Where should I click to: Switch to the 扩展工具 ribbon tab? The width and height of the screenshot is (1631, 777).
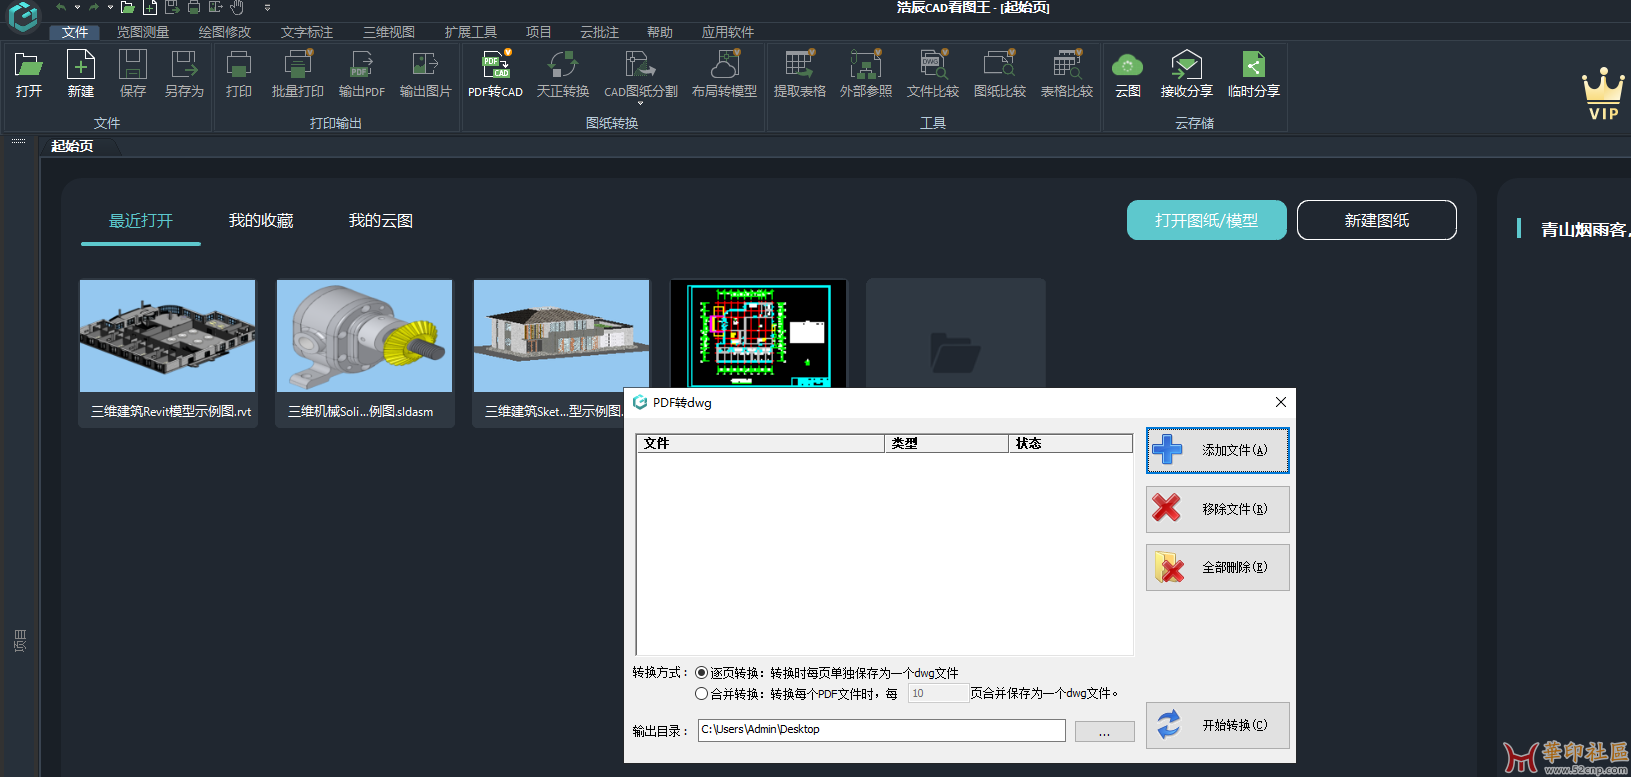coord(471,32)
